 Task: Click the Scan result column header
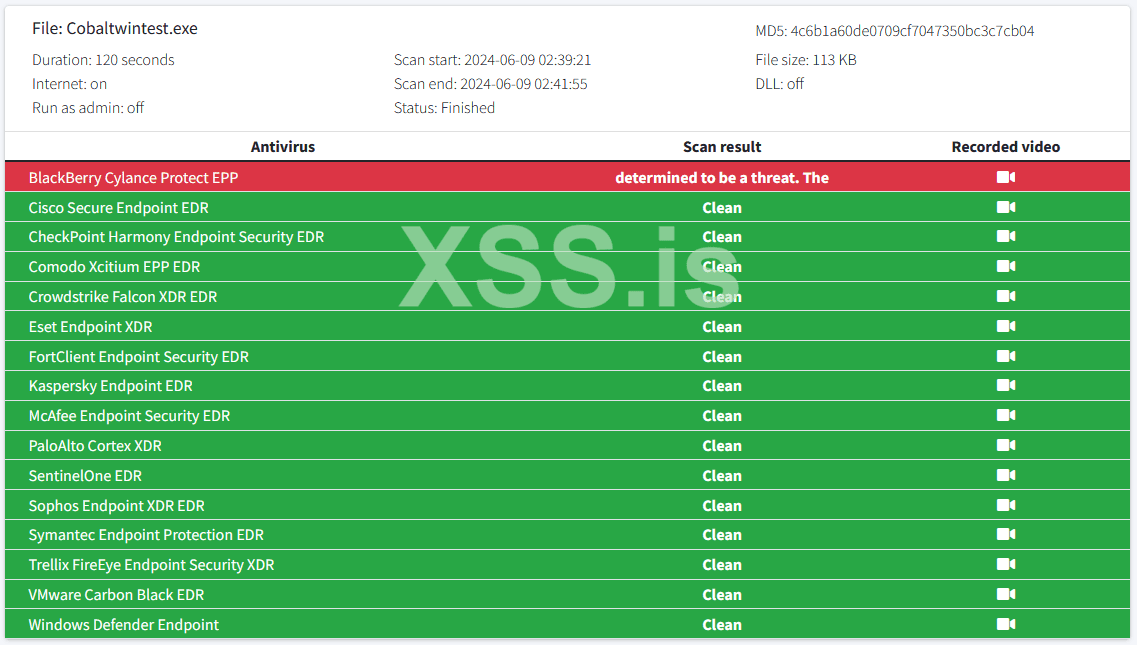(x=722, y=147)
